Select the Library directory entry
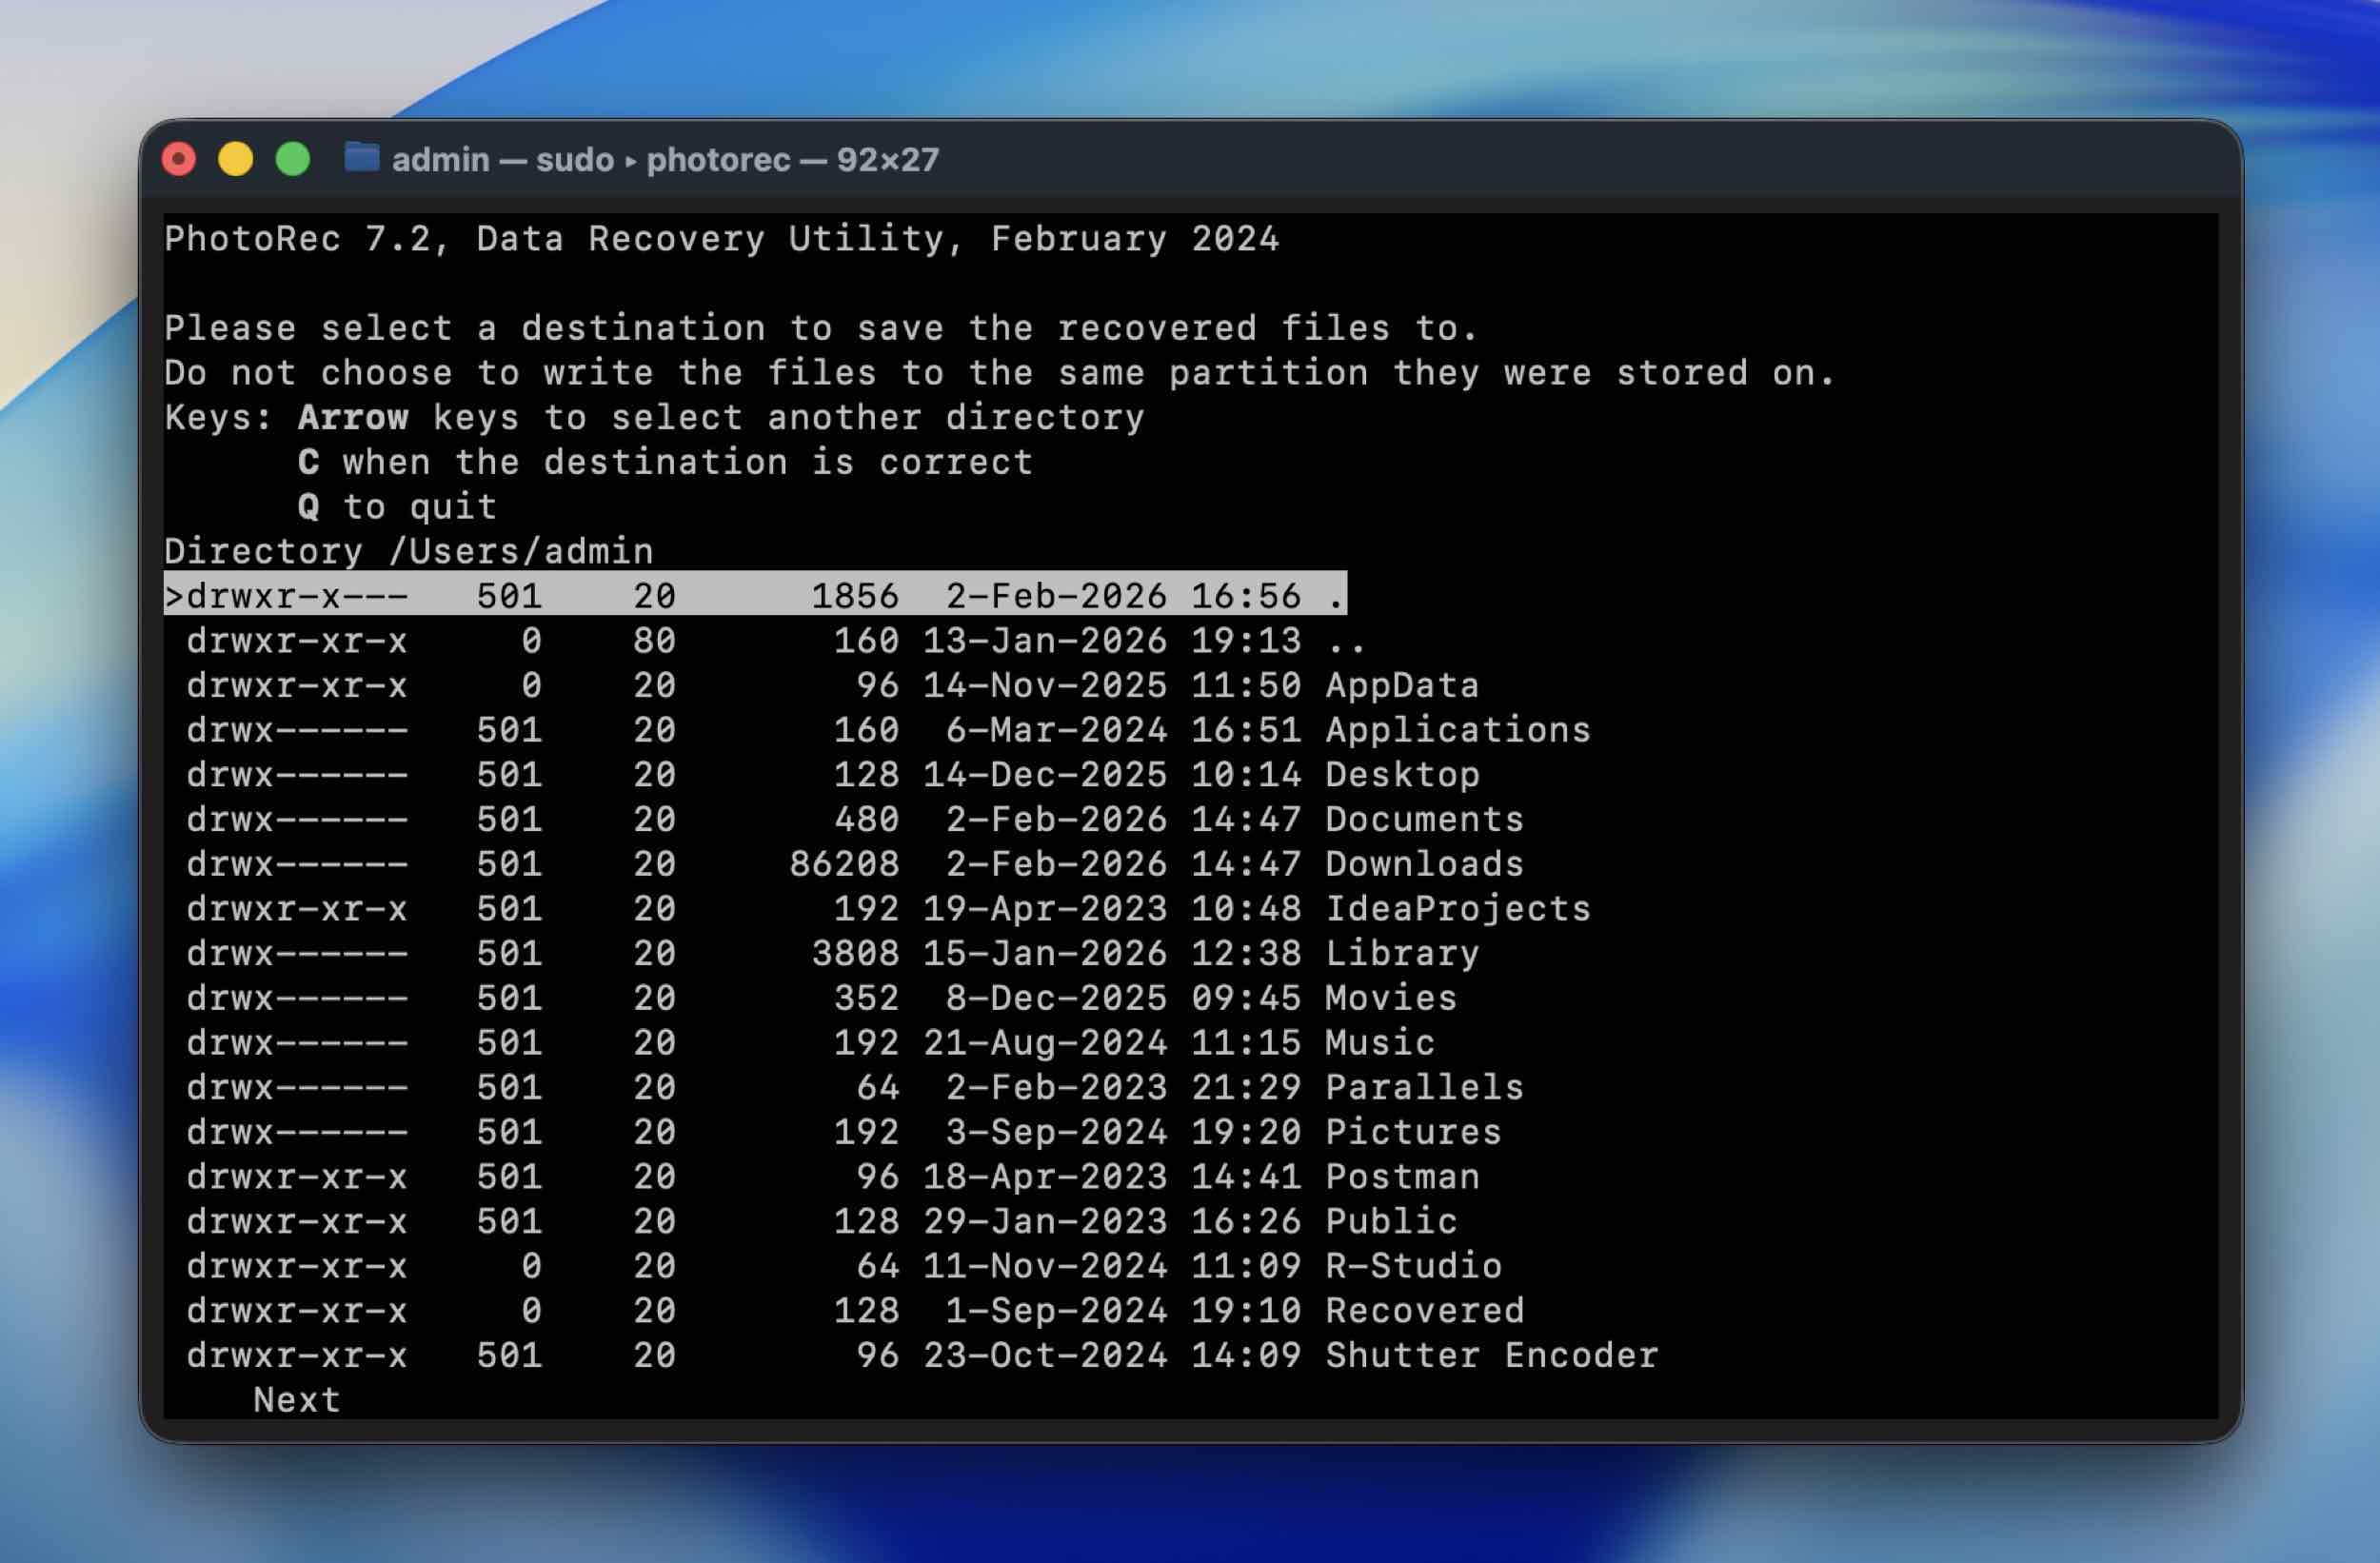This screenshot has height=1563, width=2380. click(x=1401, y=953)
